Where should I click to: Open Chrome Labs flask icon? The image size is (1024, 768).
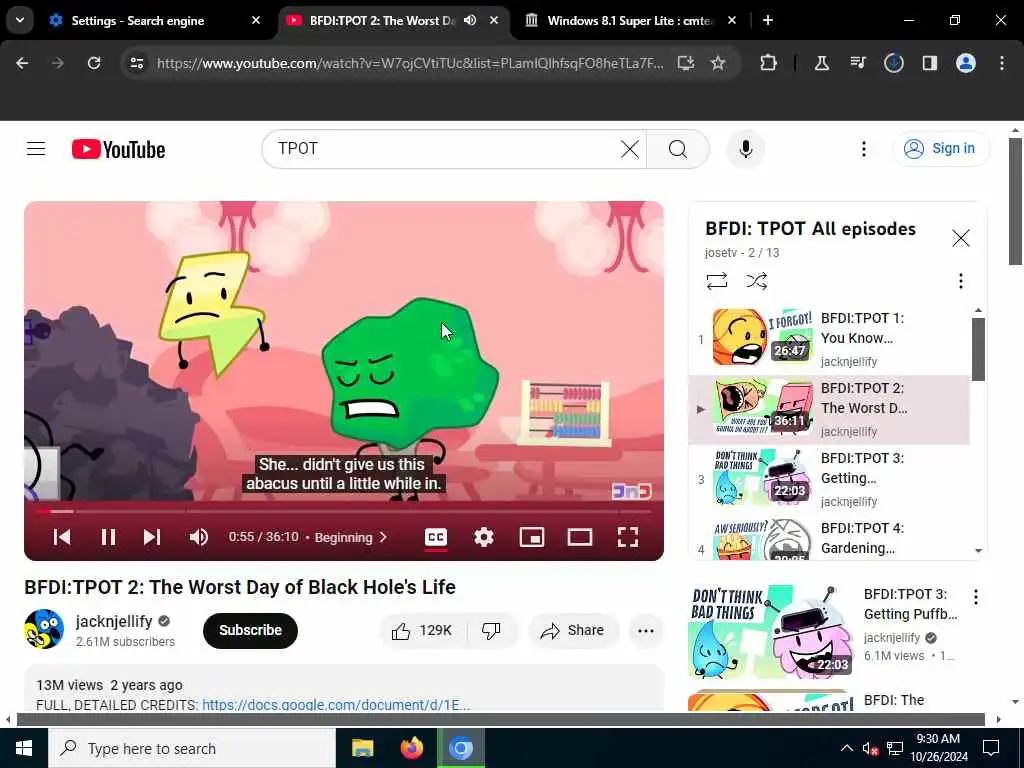(x=822, y=63)
